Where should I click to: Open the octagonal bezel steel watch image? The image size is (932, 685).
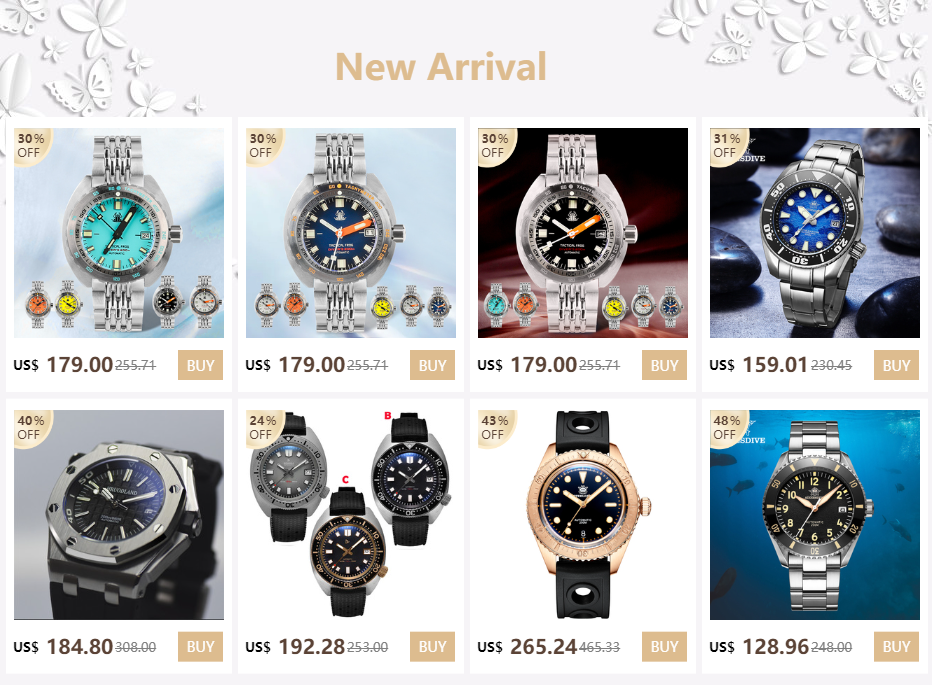coord(119,514)
